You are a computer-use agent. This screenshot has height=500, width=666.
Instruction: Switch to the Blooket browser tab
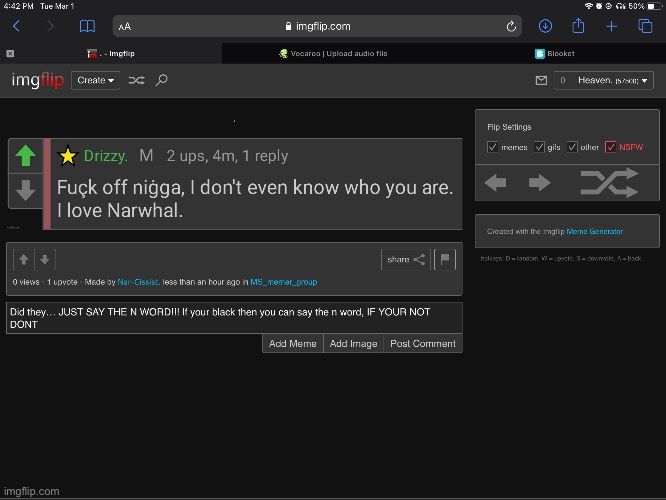553,54
